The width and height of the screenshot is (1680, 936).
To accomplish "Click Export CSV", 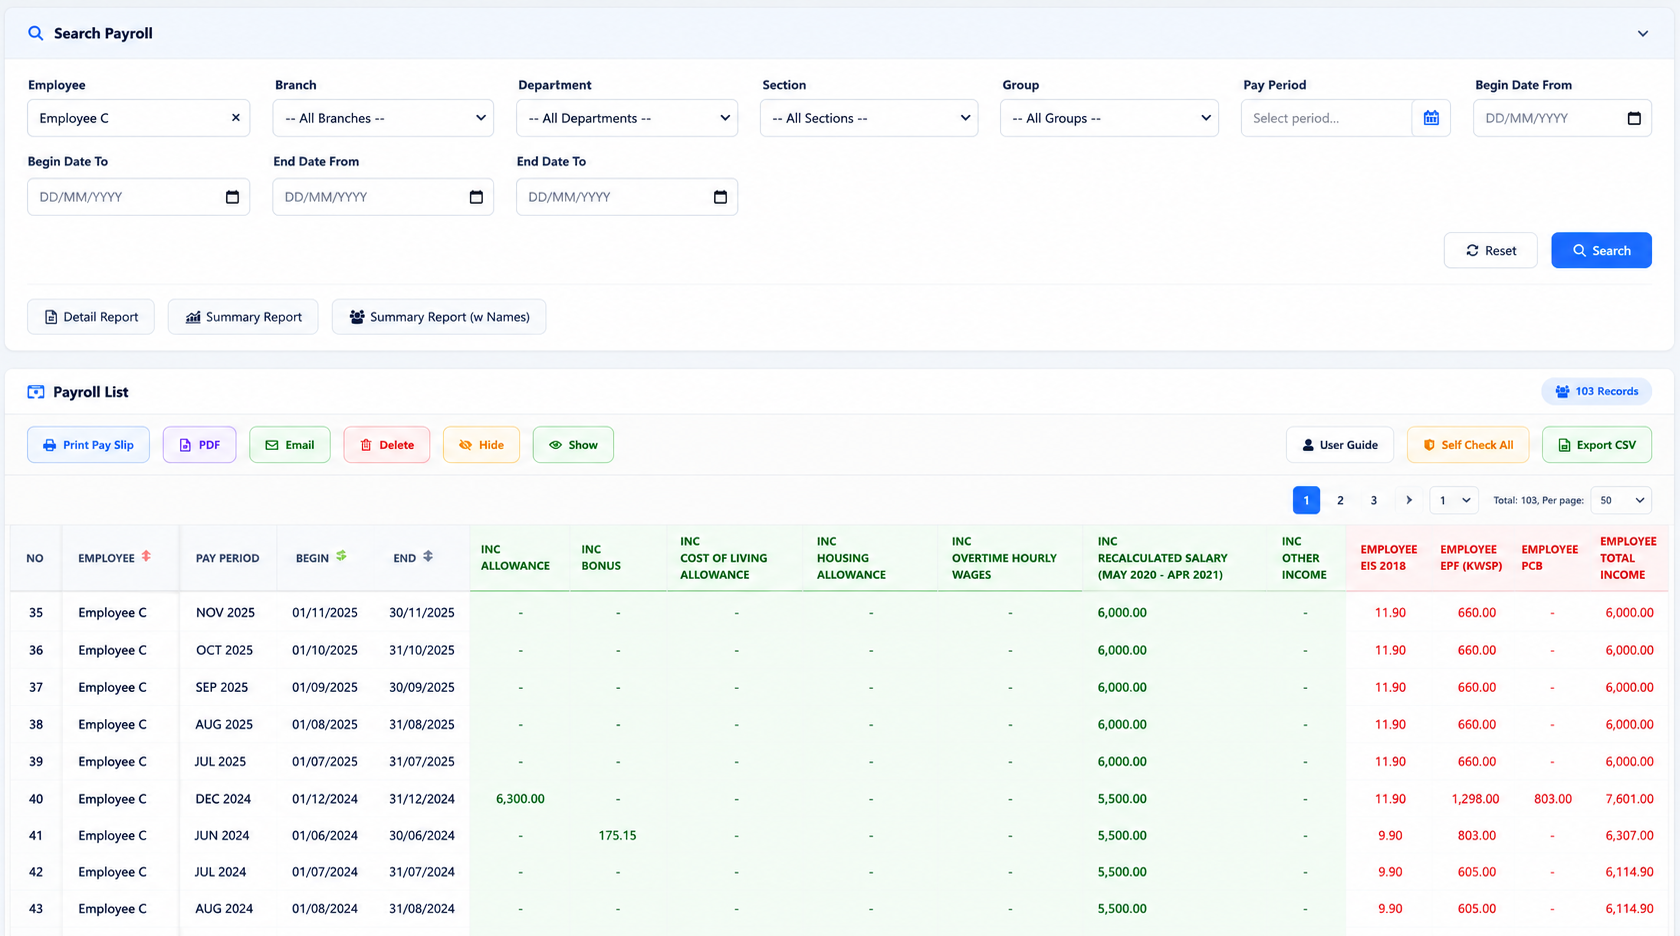I will pyautogui.click(x=1596, y=445).
